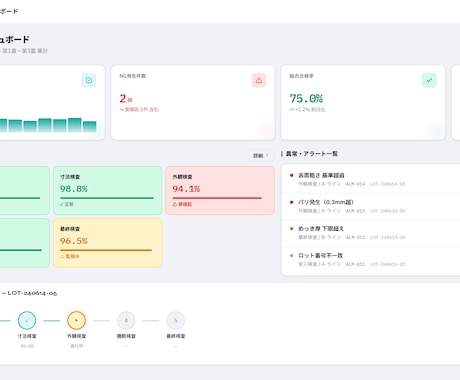The height and width of the screenshot is (380, 460).
Task: Click the completed teal checkmark step circle
Action: coord(27,320)
